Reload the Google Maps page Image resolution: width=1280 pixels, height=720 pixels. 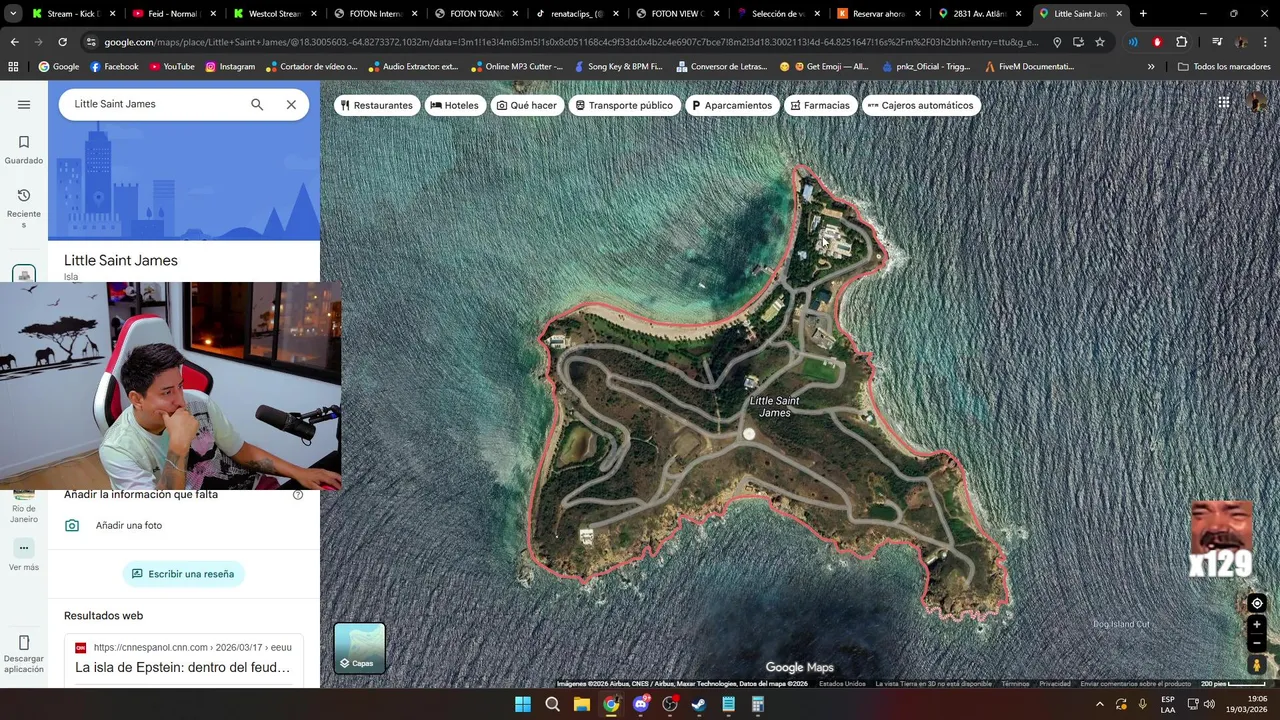coord(62,42)
